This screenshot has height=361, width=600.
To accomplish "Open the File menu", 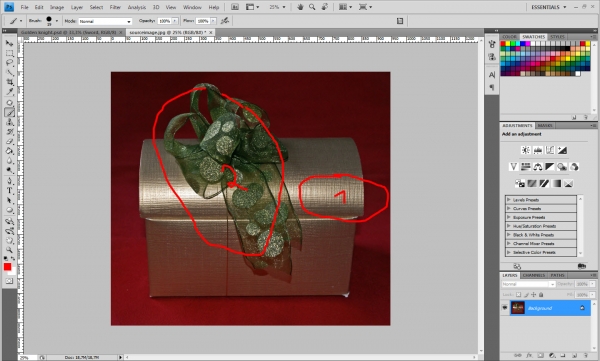I will [24, 7].
